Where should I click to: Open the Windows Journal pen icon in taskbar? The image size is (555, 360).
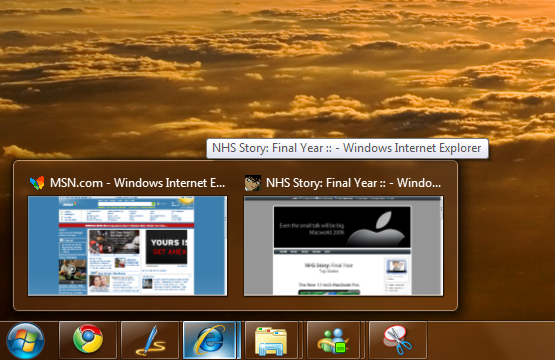tap(150, 340)
